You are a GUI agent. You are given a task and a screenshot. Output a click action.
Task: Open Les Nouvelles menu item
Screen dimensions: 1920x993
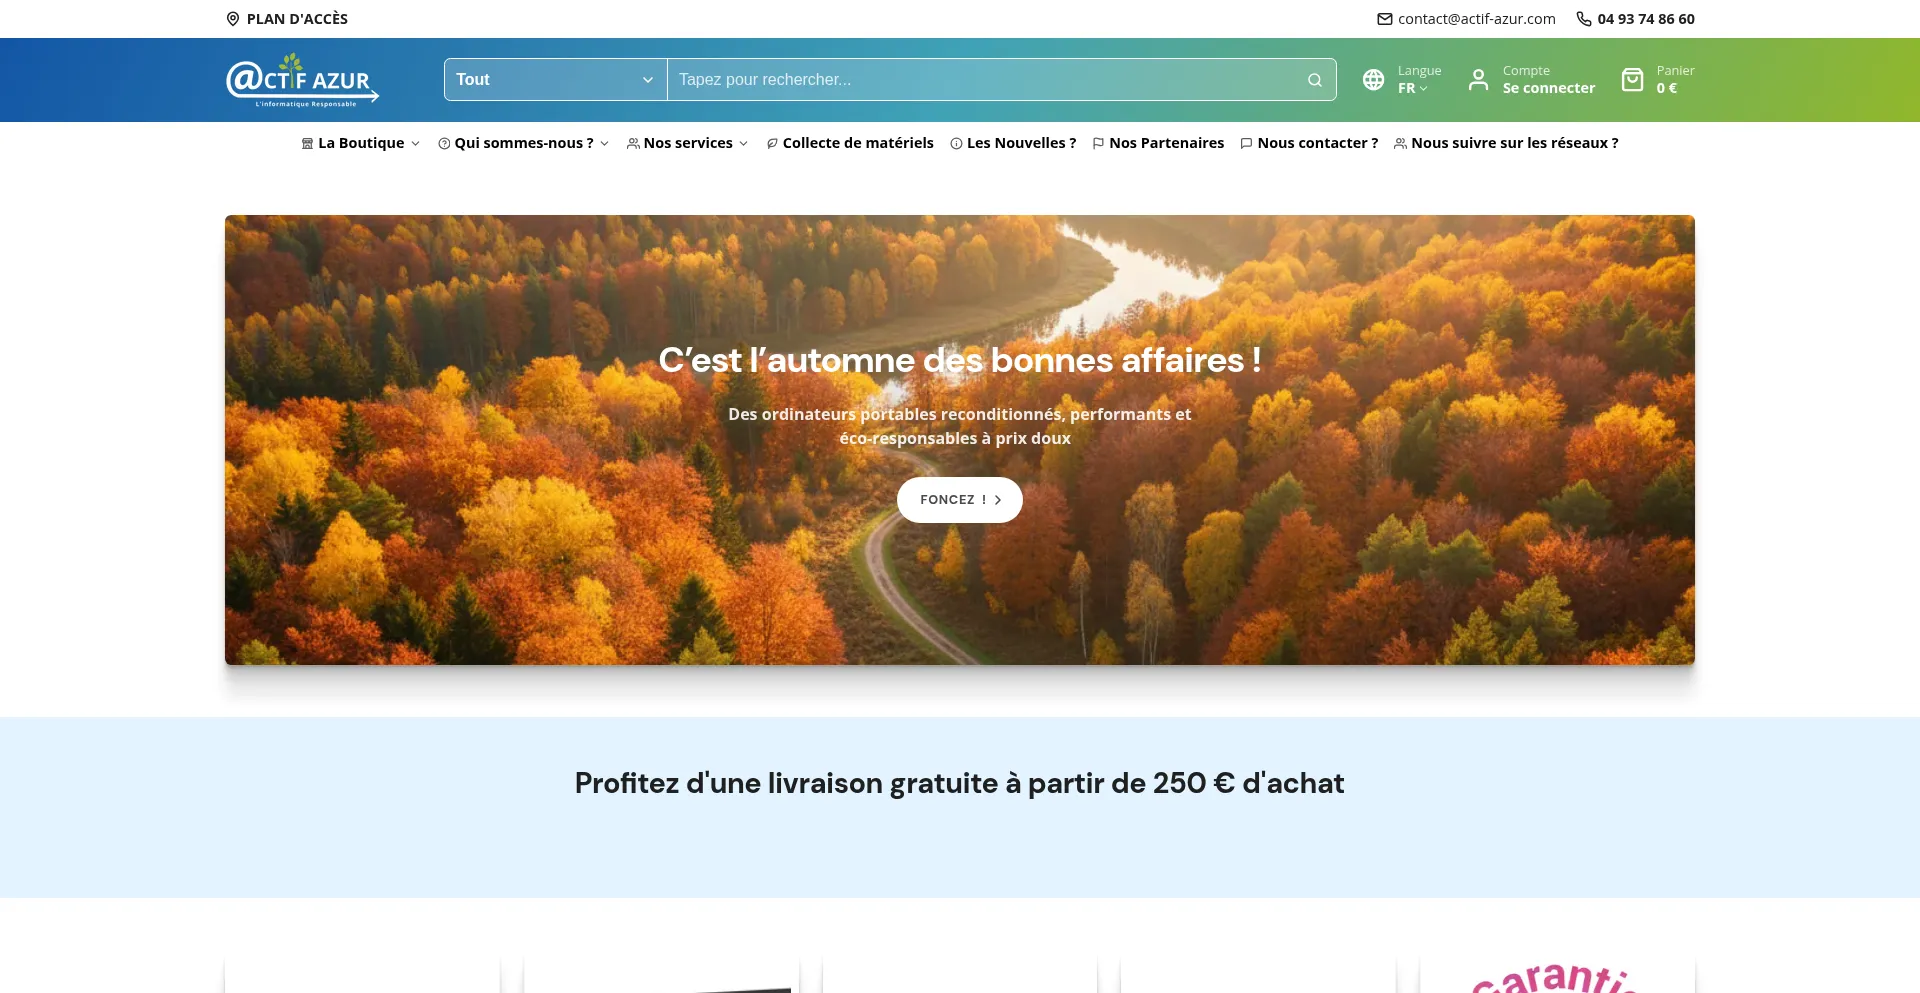[1013, 143]
